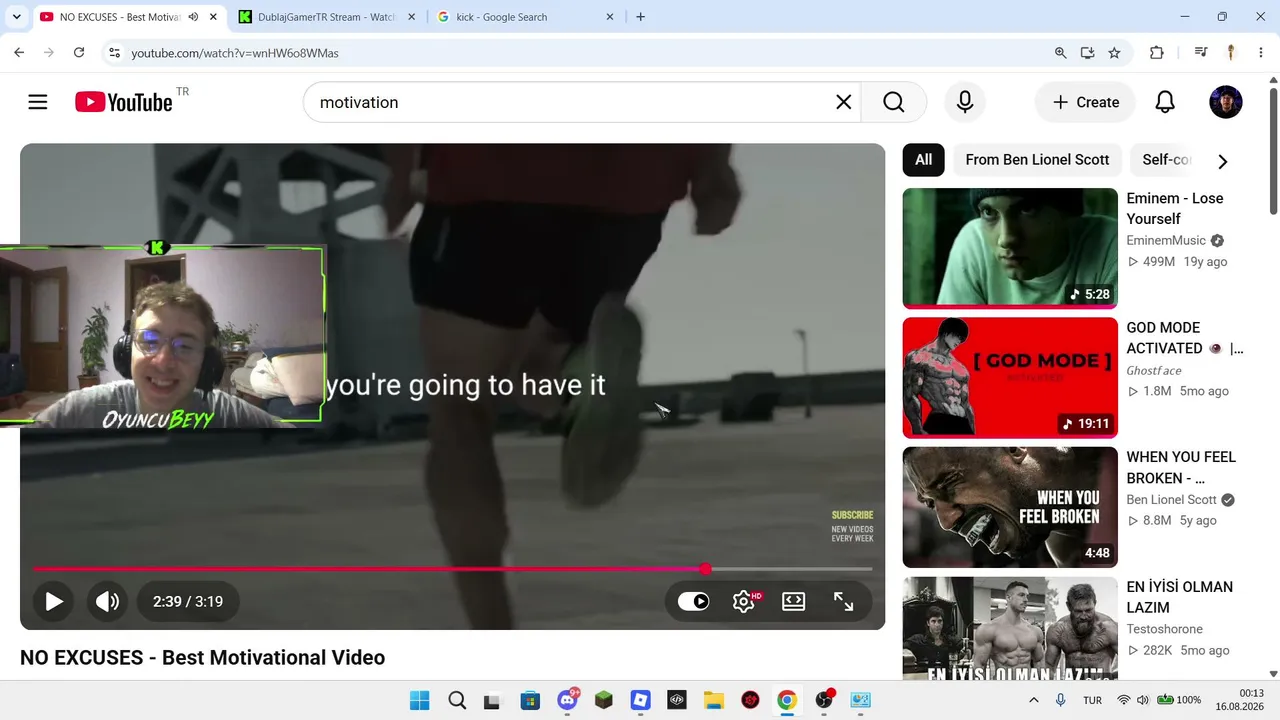The width and height of the screenshot is (1280, 720).
Task: Select the From Ben Lionel Scott chip
Action: tap(1037, 160)
